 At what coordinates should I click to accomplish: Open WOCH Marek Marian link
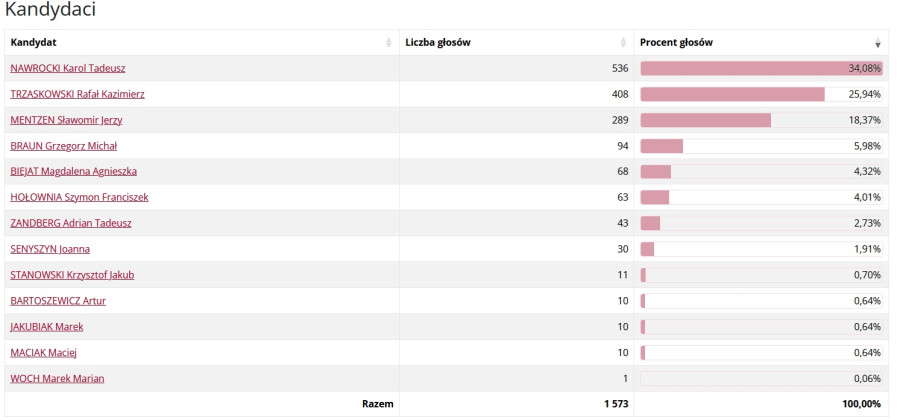pyautogui.click(x=57, y=379)
